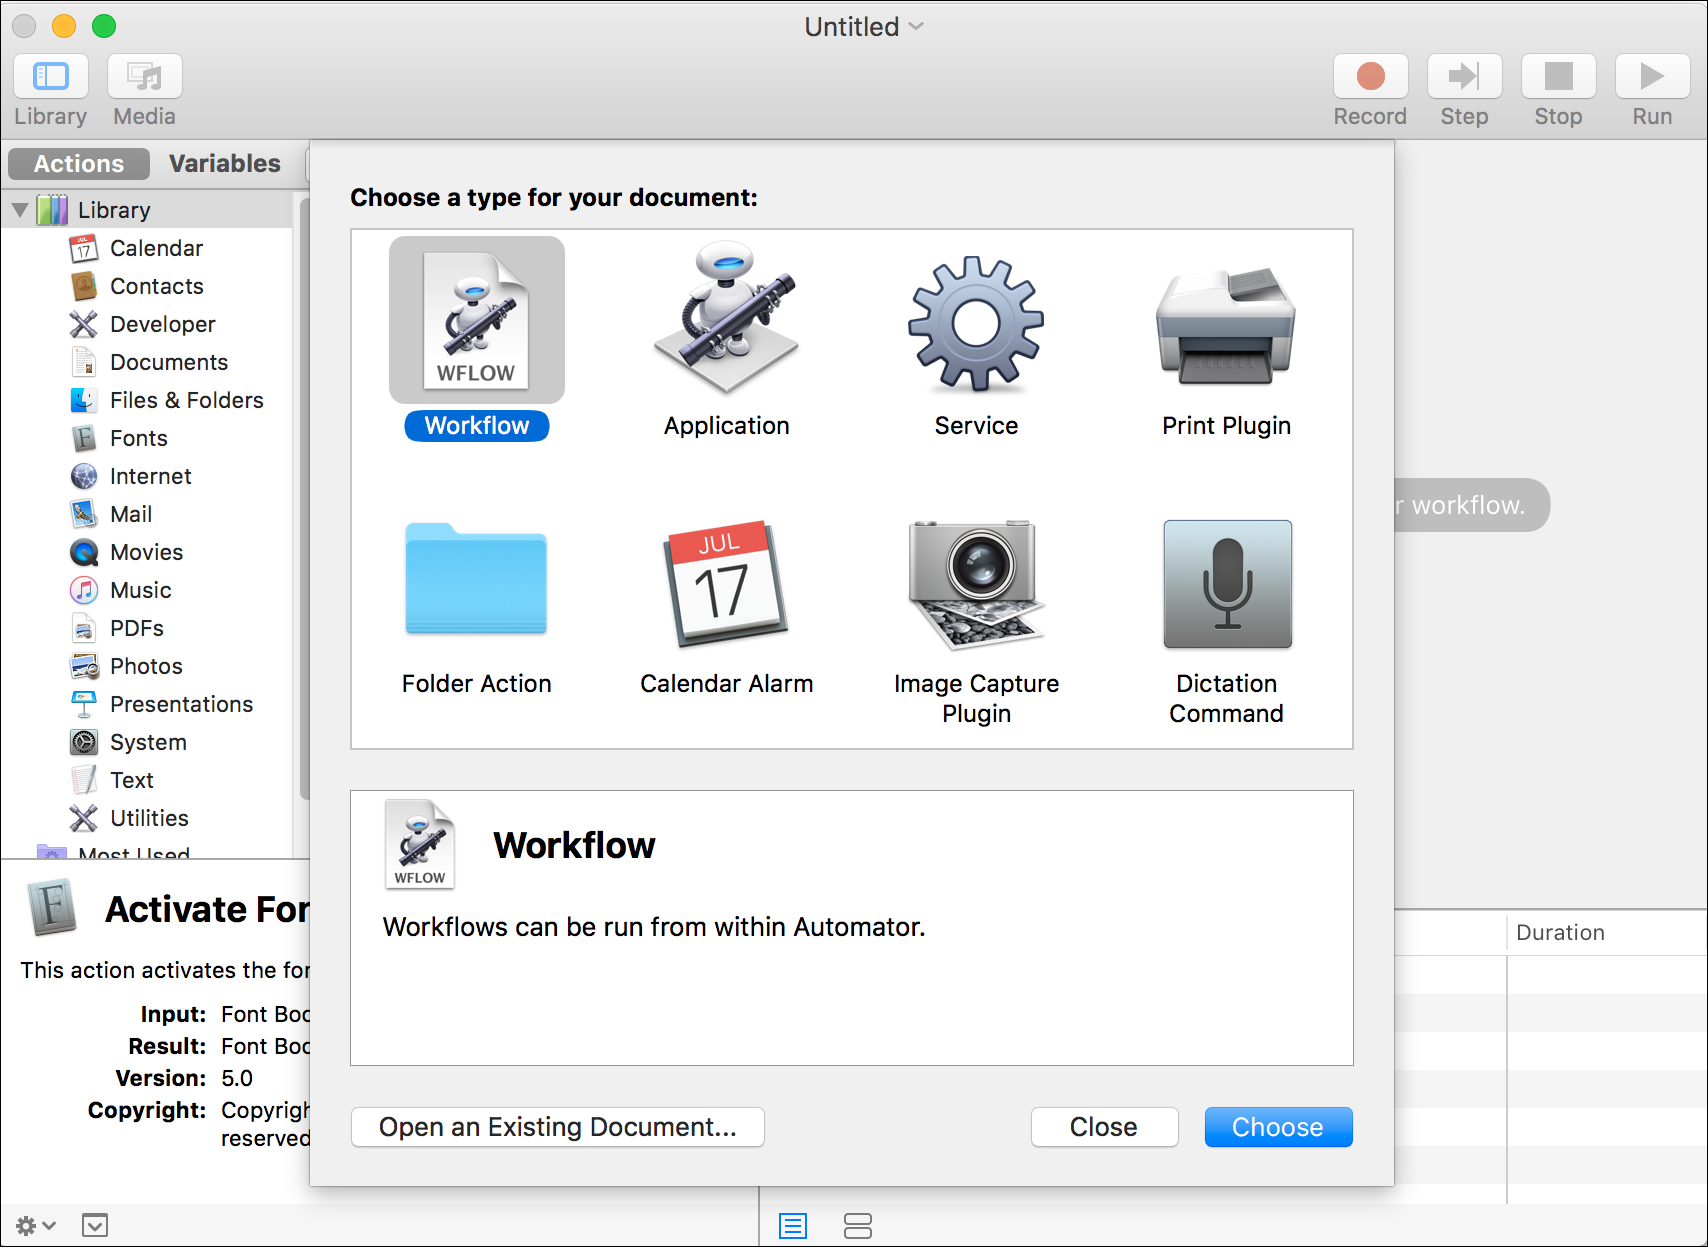The width and height of the screenshot is (1708, 1247).
Task: Choose the Service gear icon
Action: click(976, 322)
